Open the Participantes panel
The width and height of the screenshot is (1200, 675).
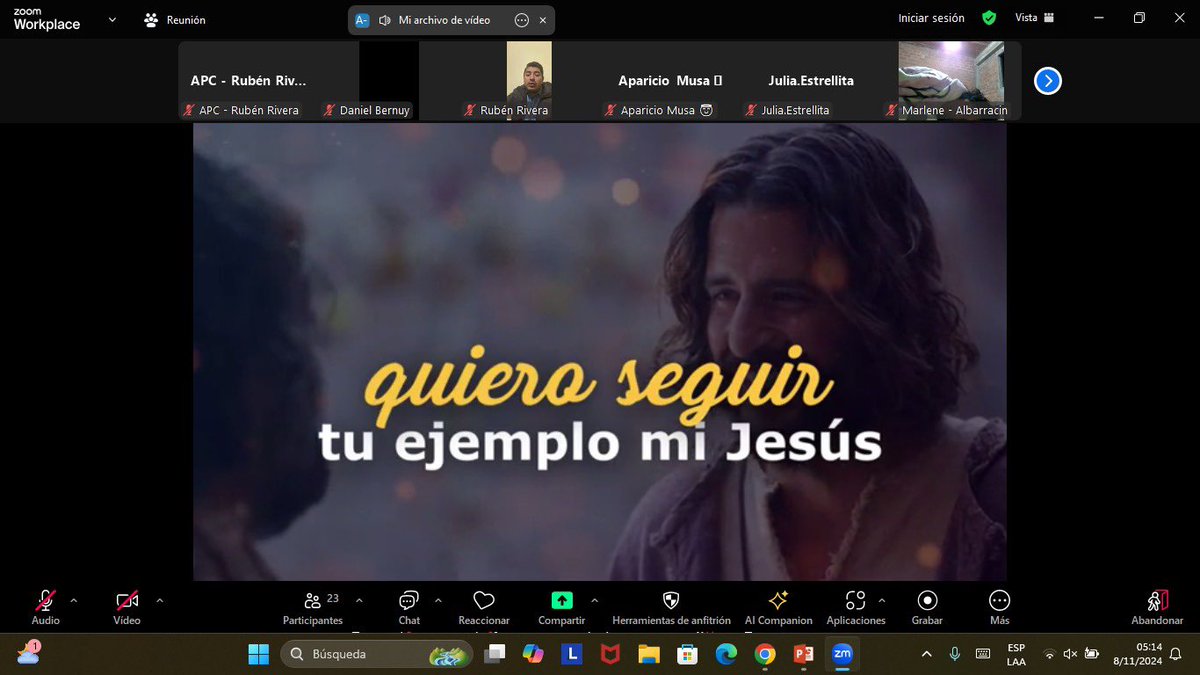tap(313, 607)
